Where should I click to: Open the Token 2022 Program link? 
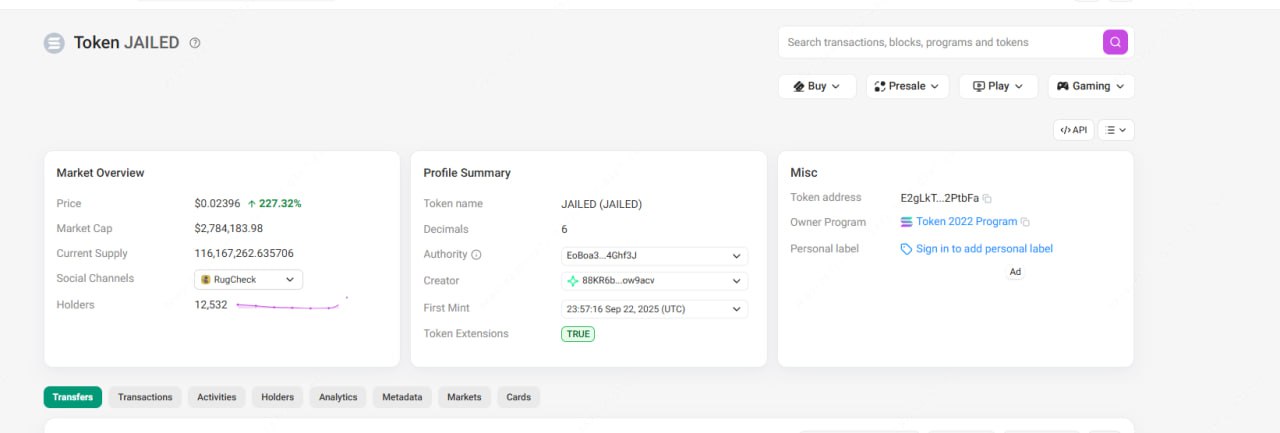[x=966, y=222]
